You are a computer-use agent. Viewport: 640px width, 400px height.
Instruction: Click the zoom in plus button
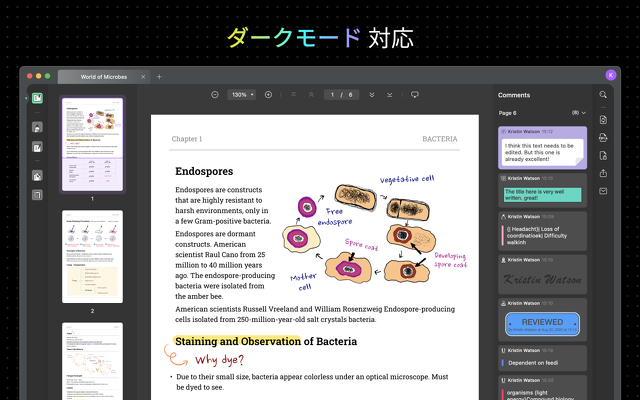(x=268, y=95)
